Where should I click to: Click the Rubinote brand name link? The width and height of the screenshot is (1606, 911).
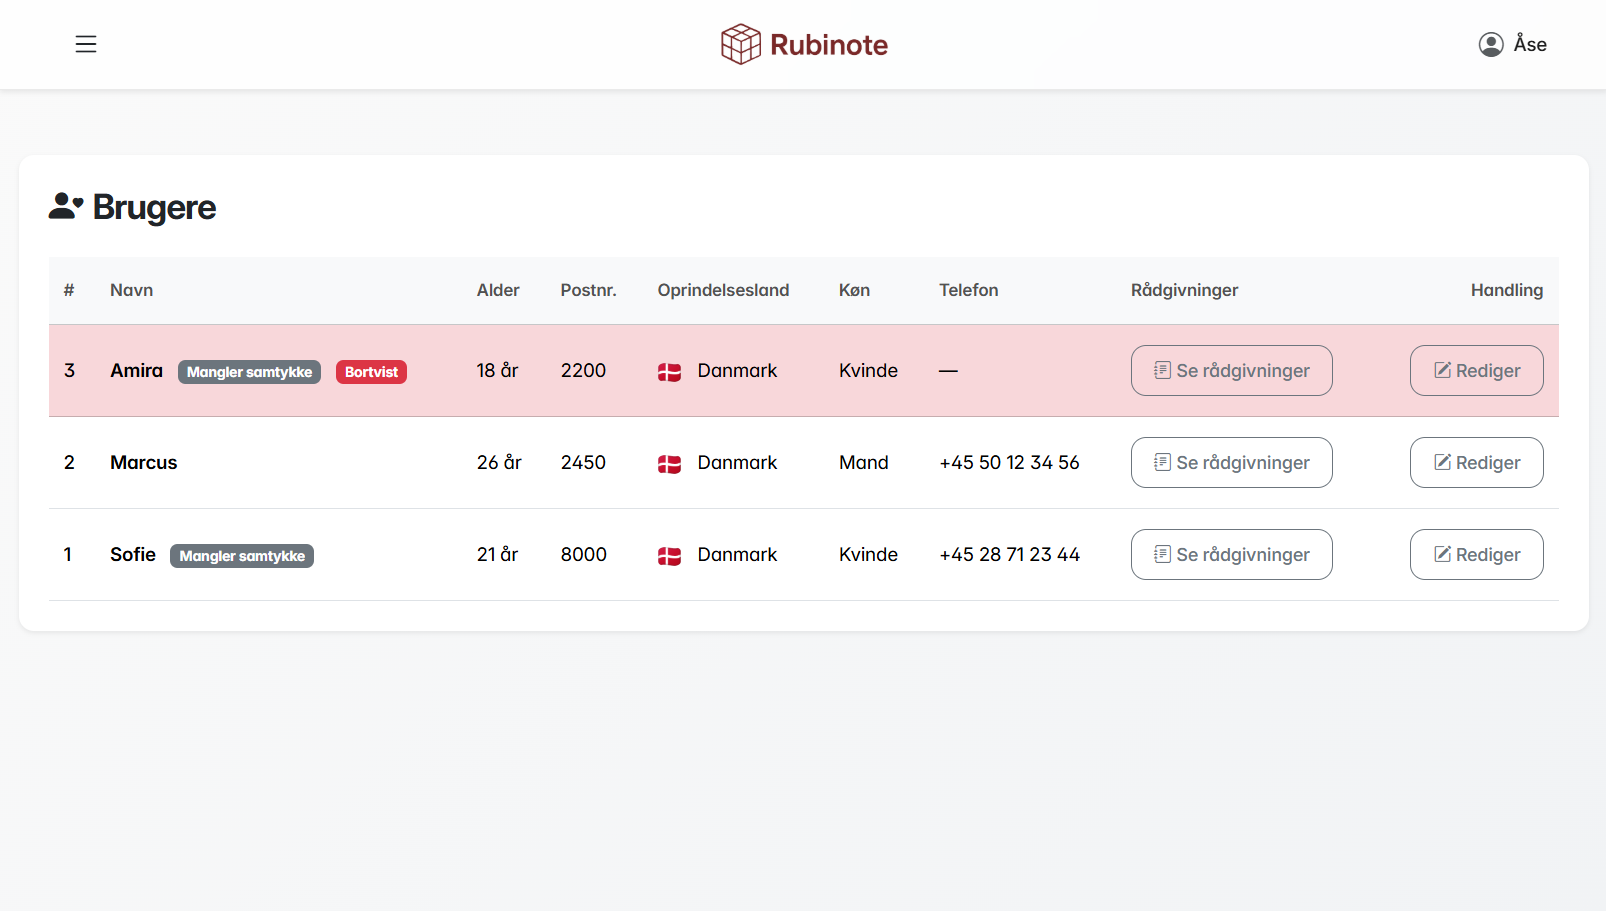pos(828,45)
